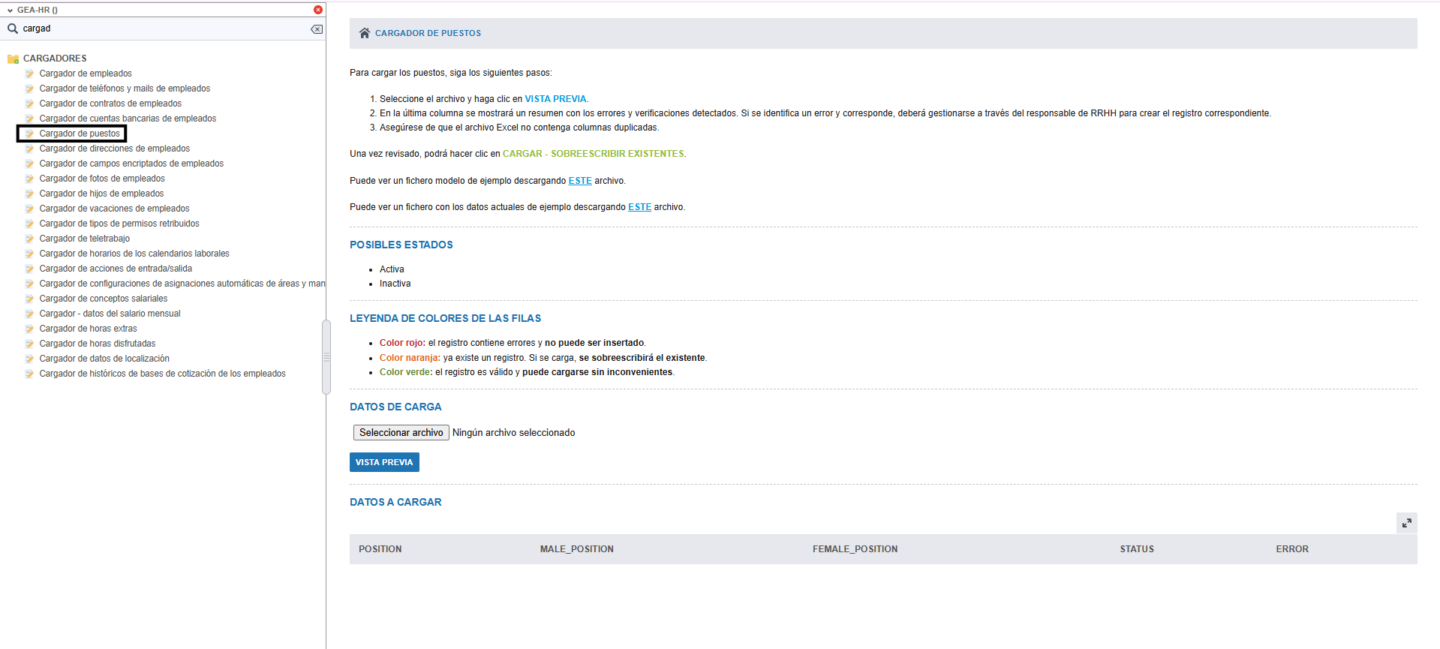Click the sidebar vertical scrollbar handle
Image resolution: width=1440 pixels, height=649 pixels.
click(x=325, y=357)
